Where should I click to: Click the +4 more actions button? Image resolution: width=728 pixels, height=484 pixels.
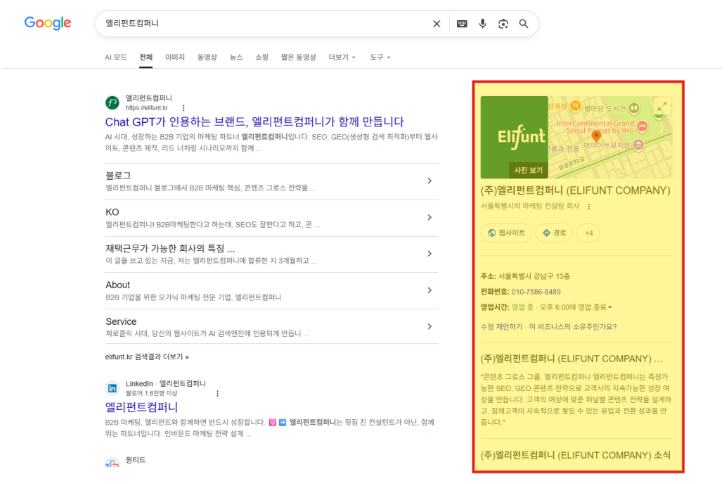pos(589,233)
